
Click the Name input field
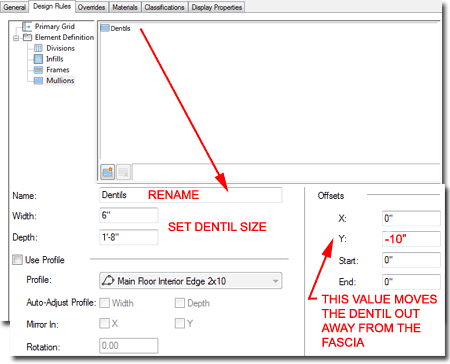(x=191, y=195)
